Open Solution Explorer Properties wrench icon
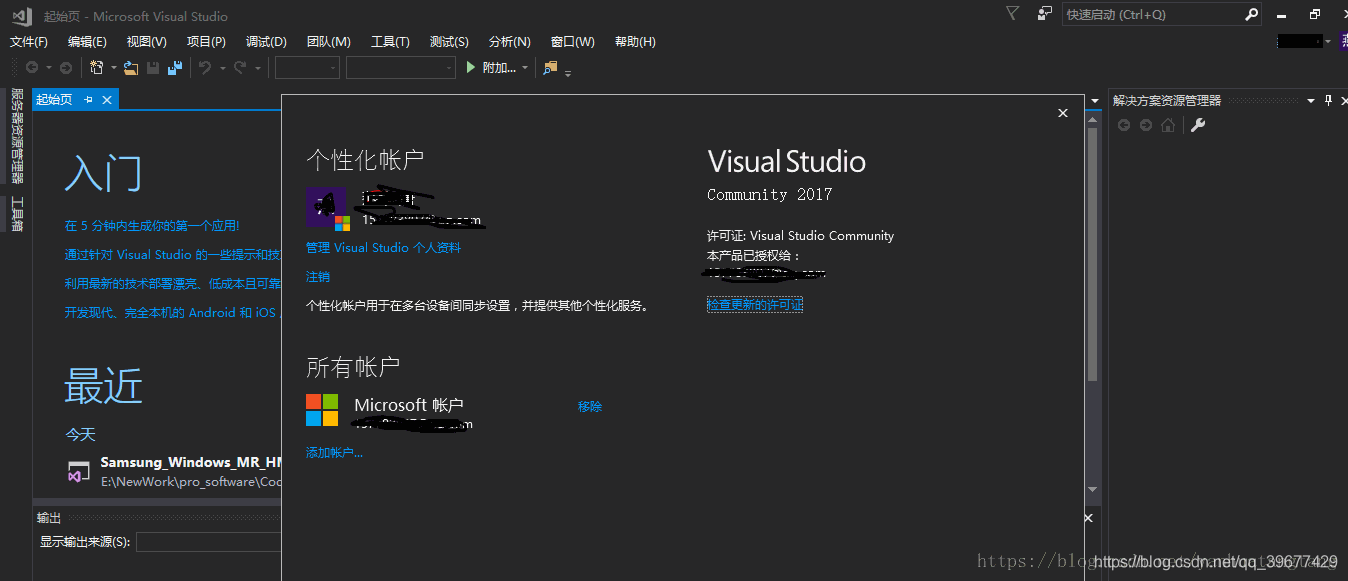1348x581 pixels. pyautogui.click(x=1197, y=125)
